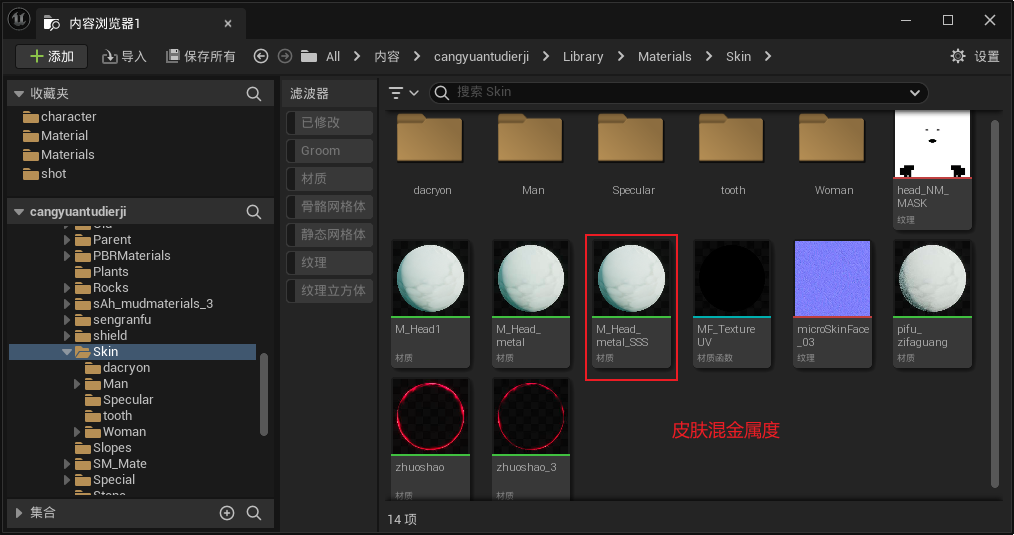The height and width of the screenshot is (535, 1014).
Task: Toggle the Groom filter
Action: pos(326,151)
